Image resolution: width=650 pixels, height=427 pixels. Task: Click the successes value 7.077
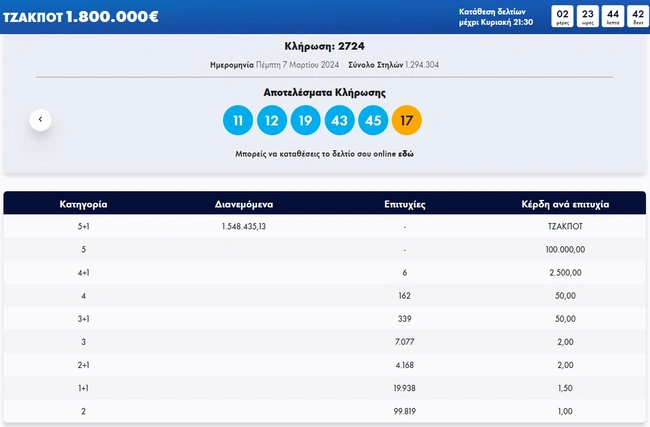[x=405, y=342]
